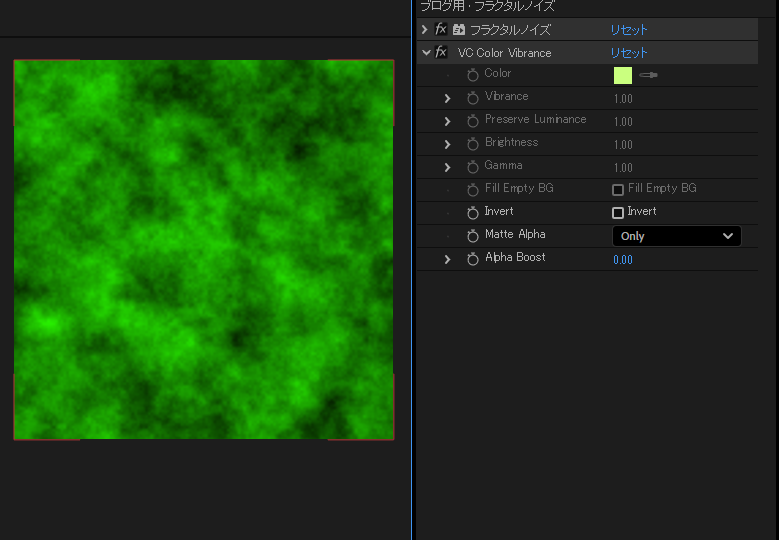The width and height of the screenshot is (779, 540).
Task: Click the Vibrance stopwatch icon
Action: point(473,98)
